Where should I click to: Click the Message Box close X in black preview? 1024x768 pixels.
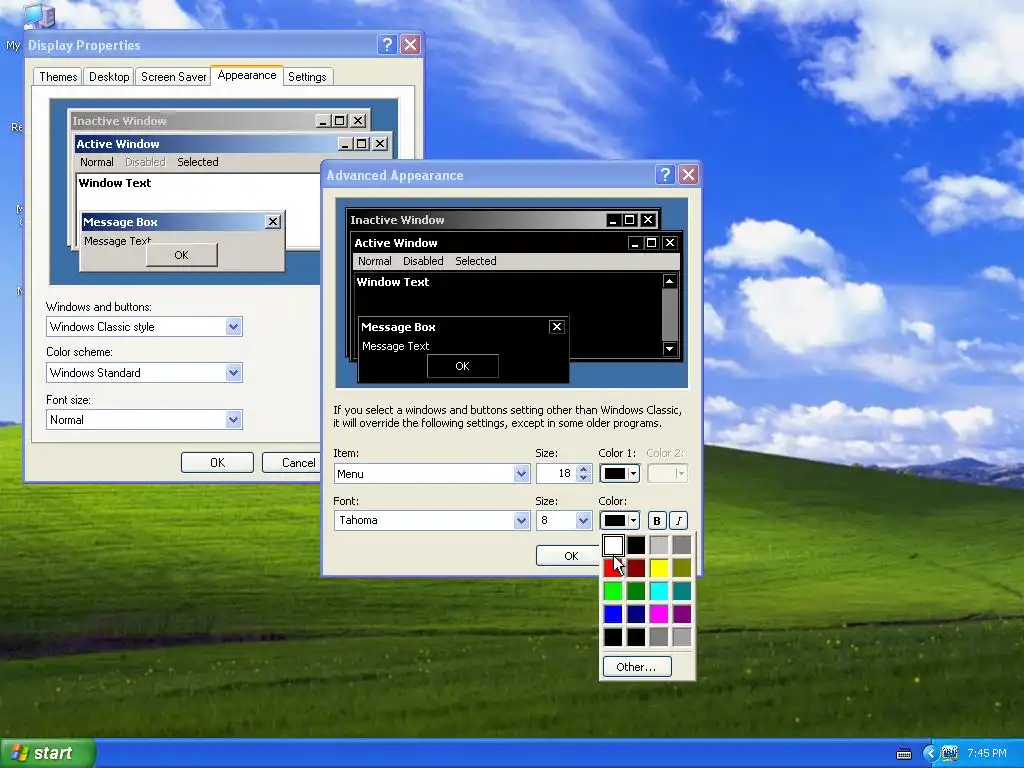click(x=556, y=327)
